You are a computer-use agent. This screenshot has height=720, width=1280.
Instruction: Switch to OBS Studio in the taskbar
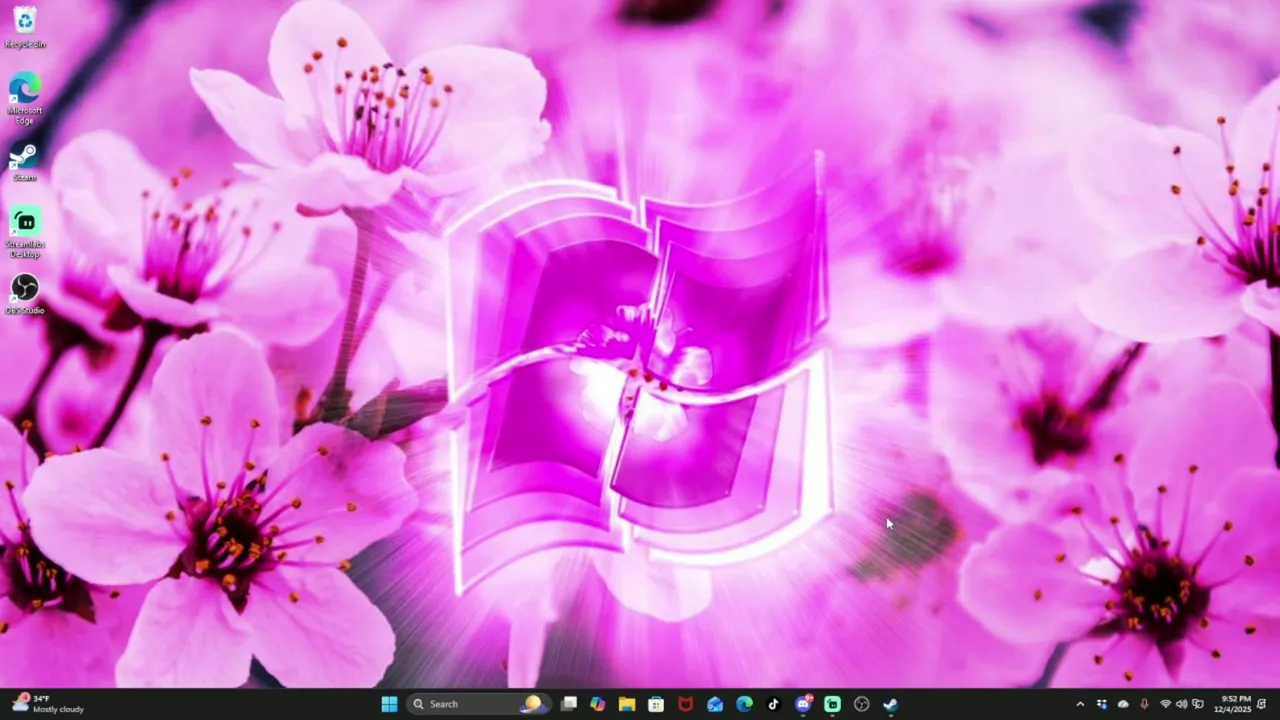862,704
